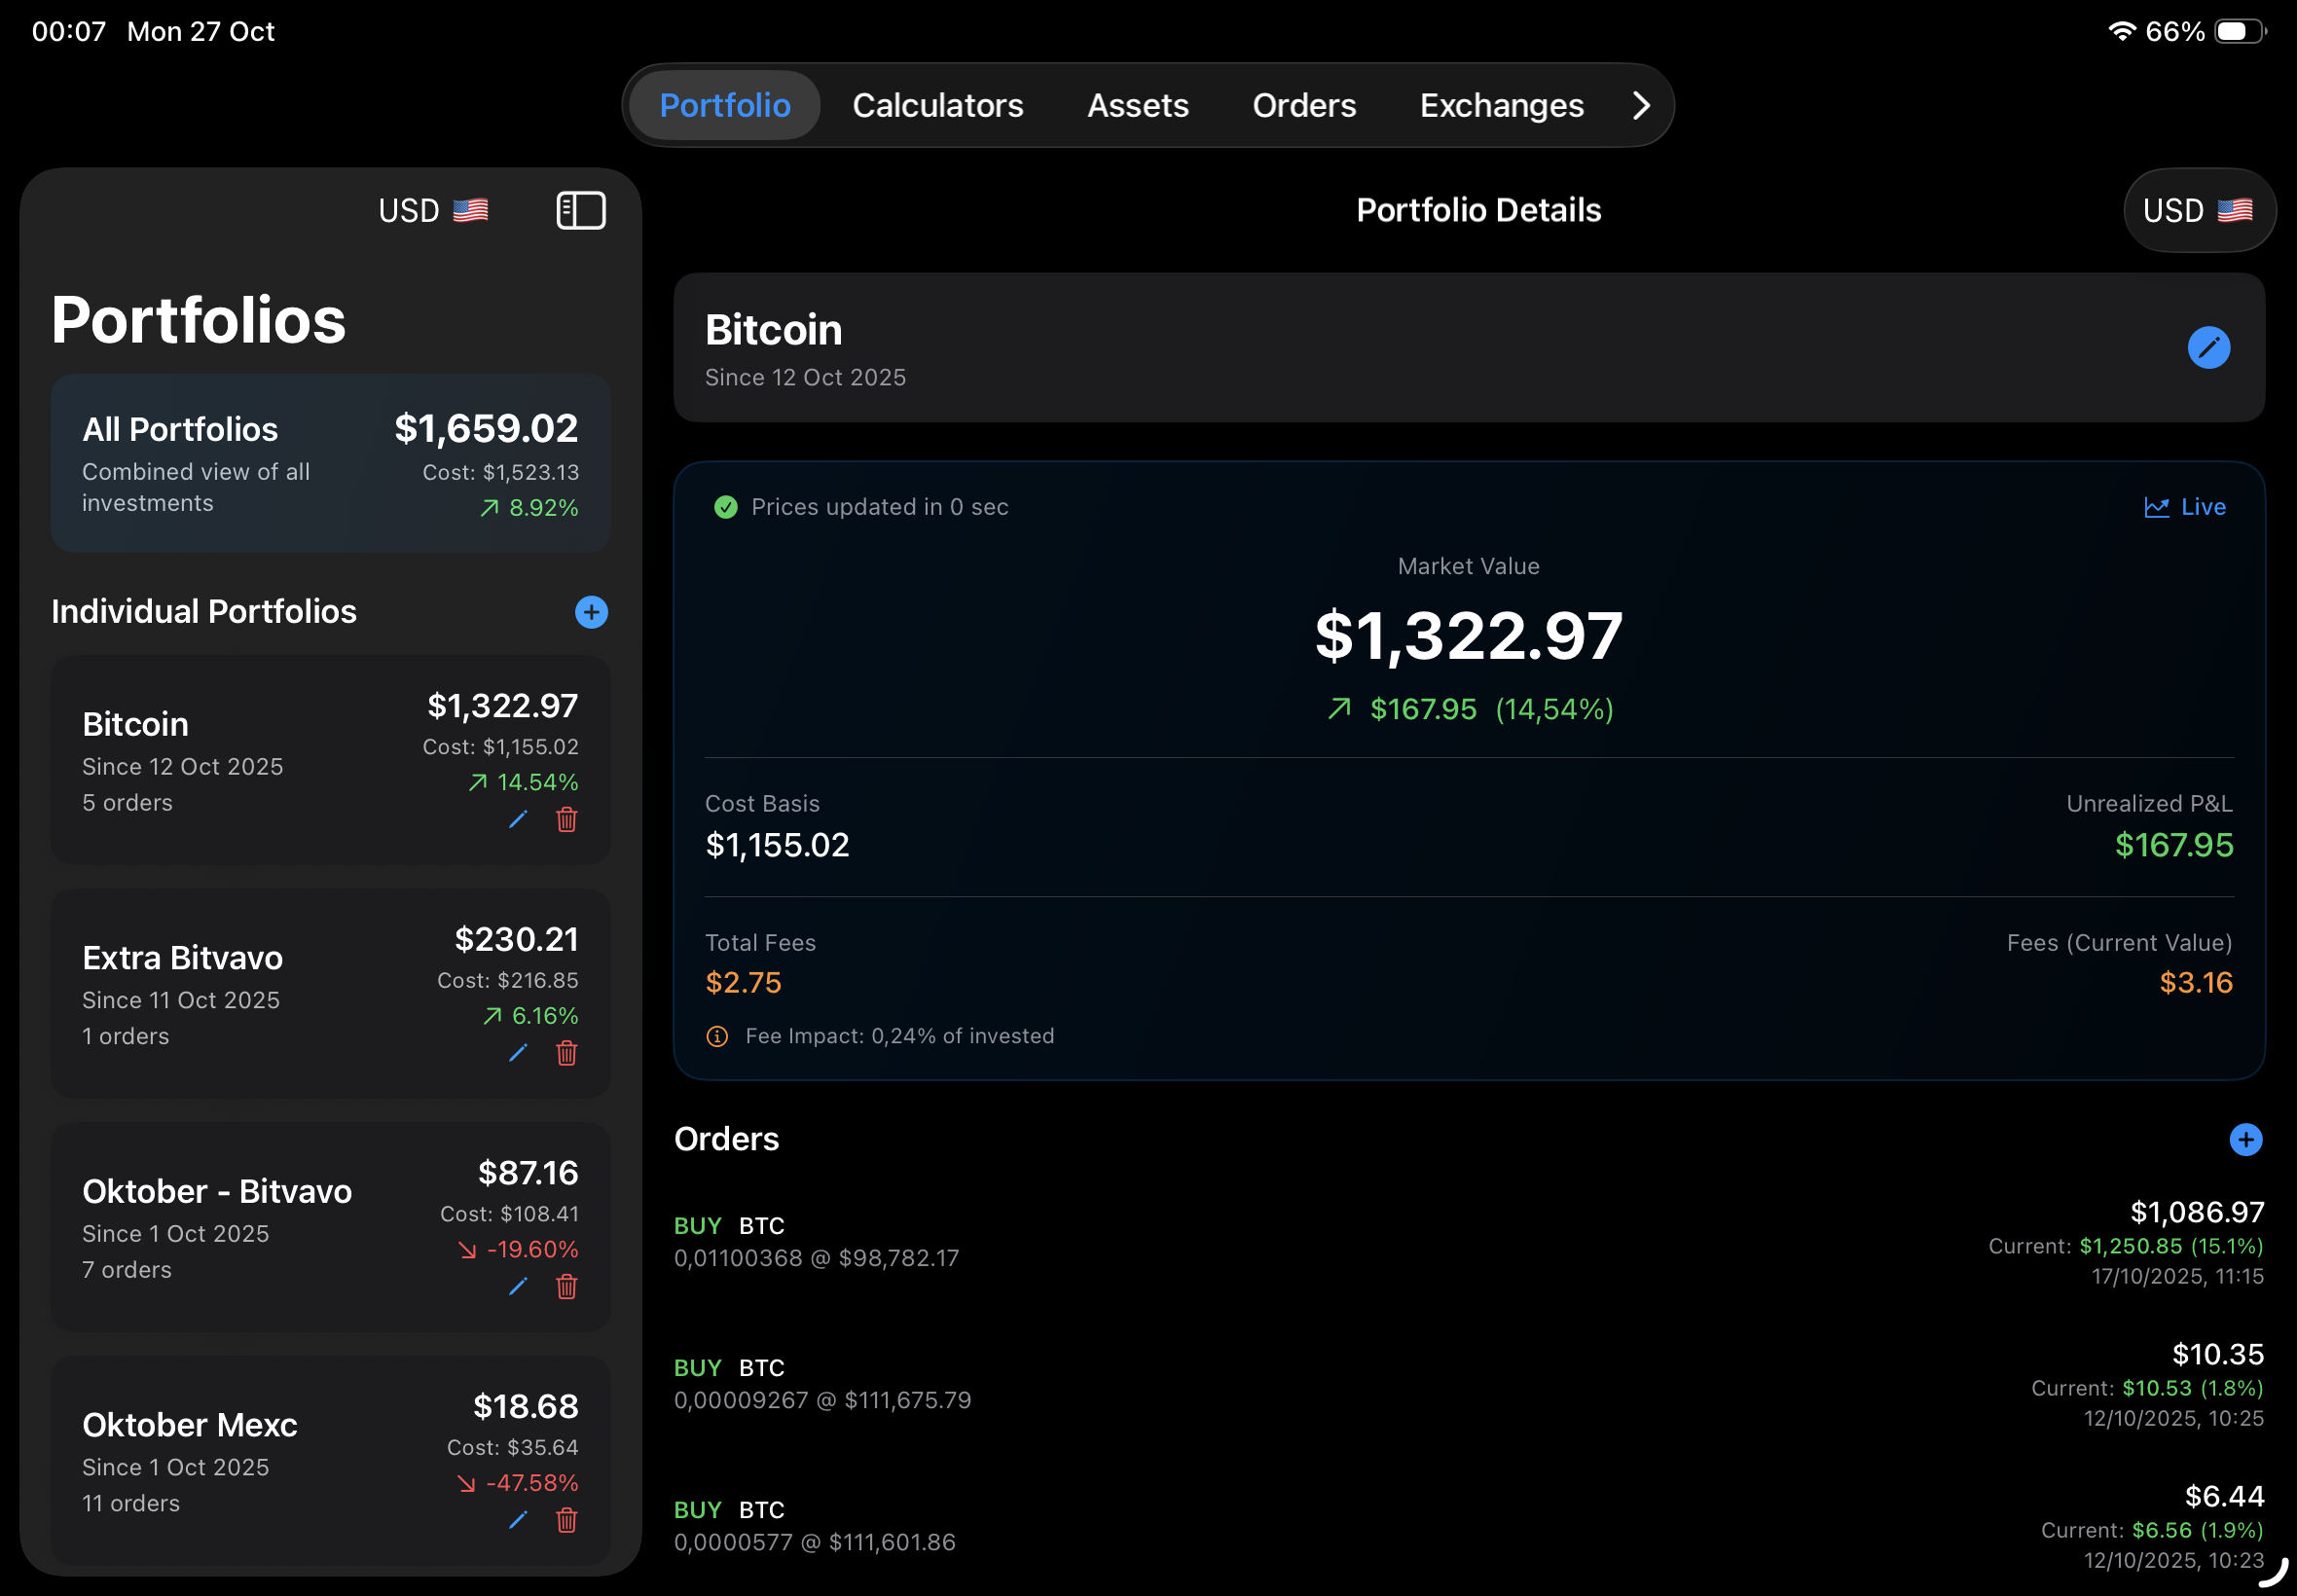Open the Calculators tab

(937, 105)
